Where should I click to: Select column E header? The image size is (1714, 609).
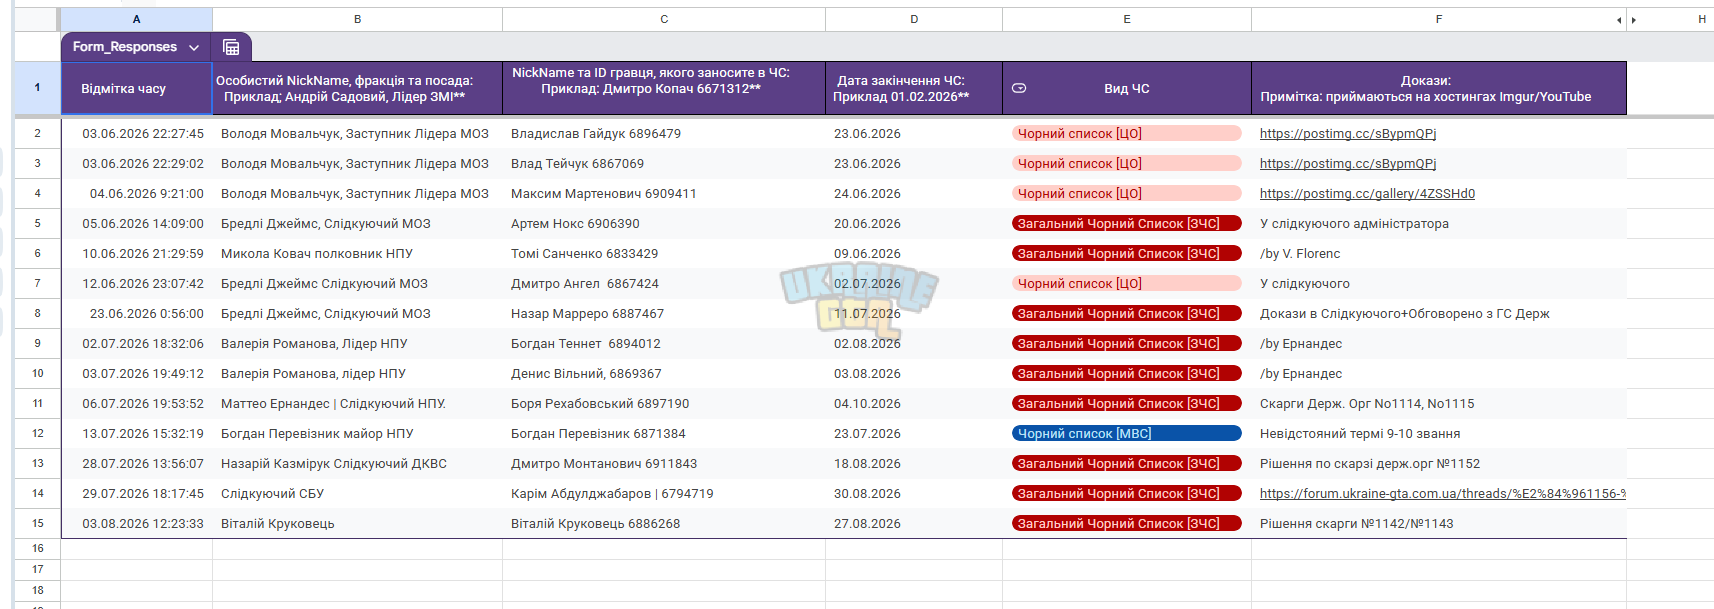coord(1127,19)
